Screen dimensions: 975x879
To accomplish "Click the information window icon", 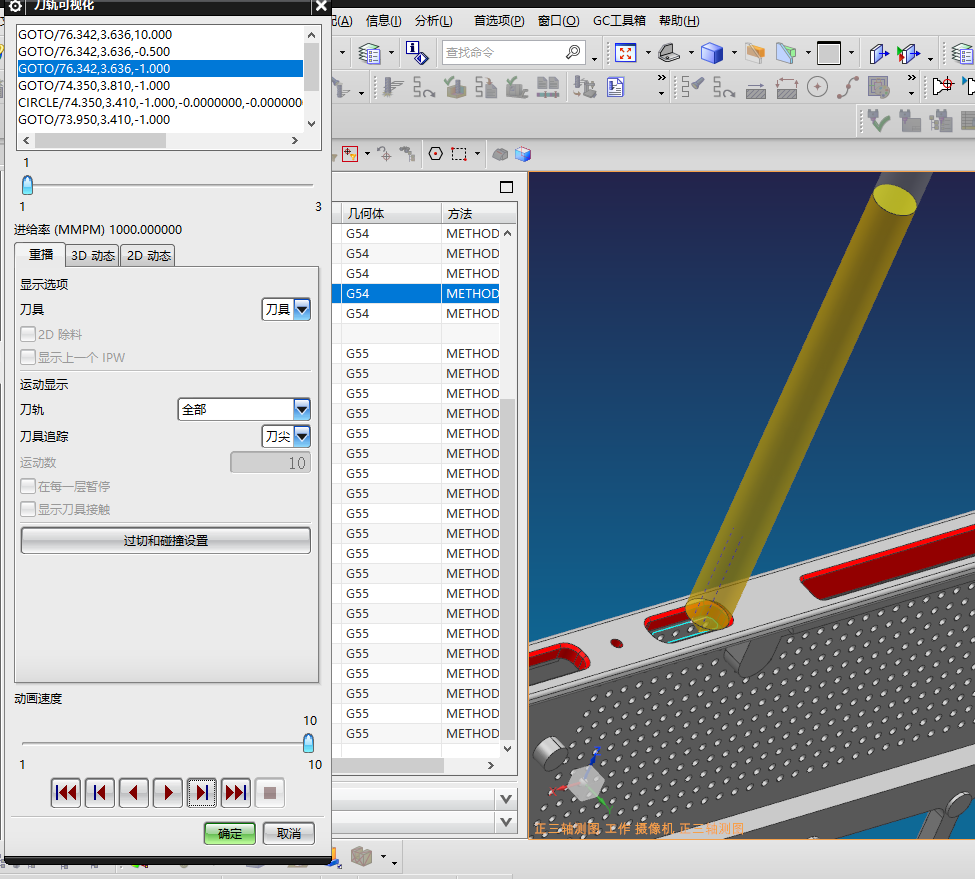I will click(x=417, y=52).
